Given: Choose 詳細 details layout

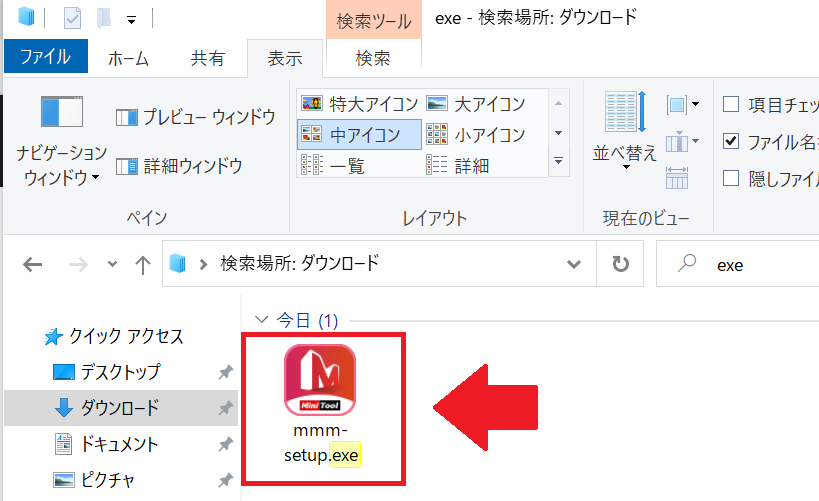Looking at the screenshot, I should pos(459,166).
